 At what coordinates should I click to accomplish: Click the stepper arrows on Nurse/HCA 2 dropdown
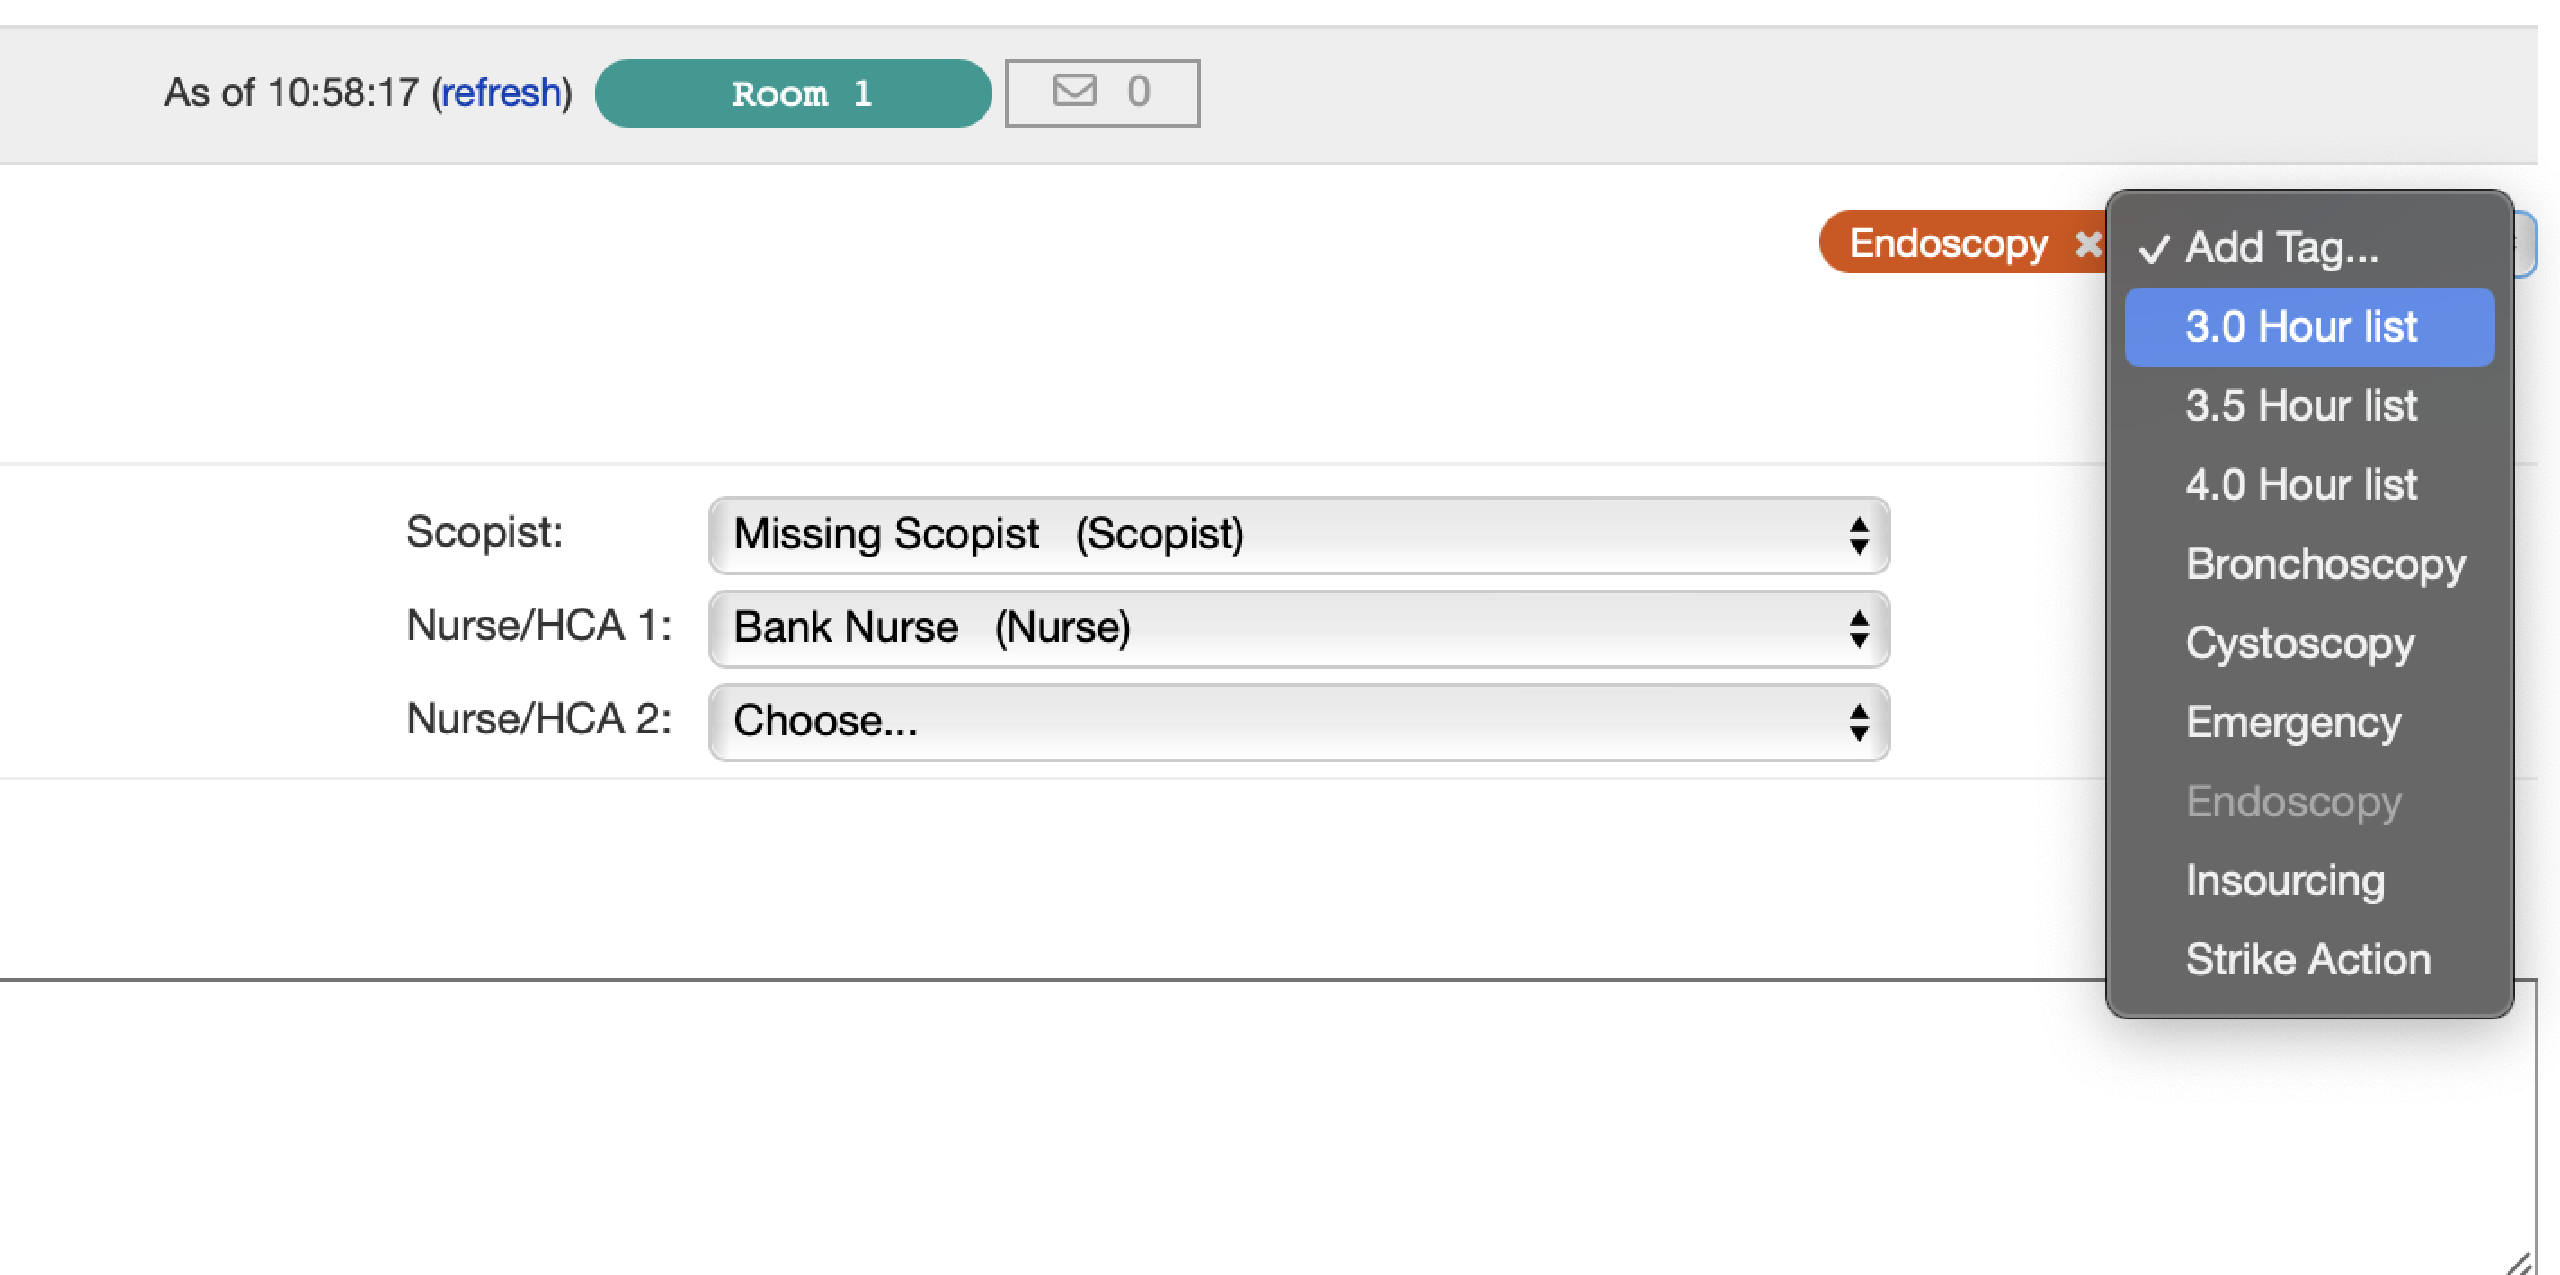tap(1858, 722)
